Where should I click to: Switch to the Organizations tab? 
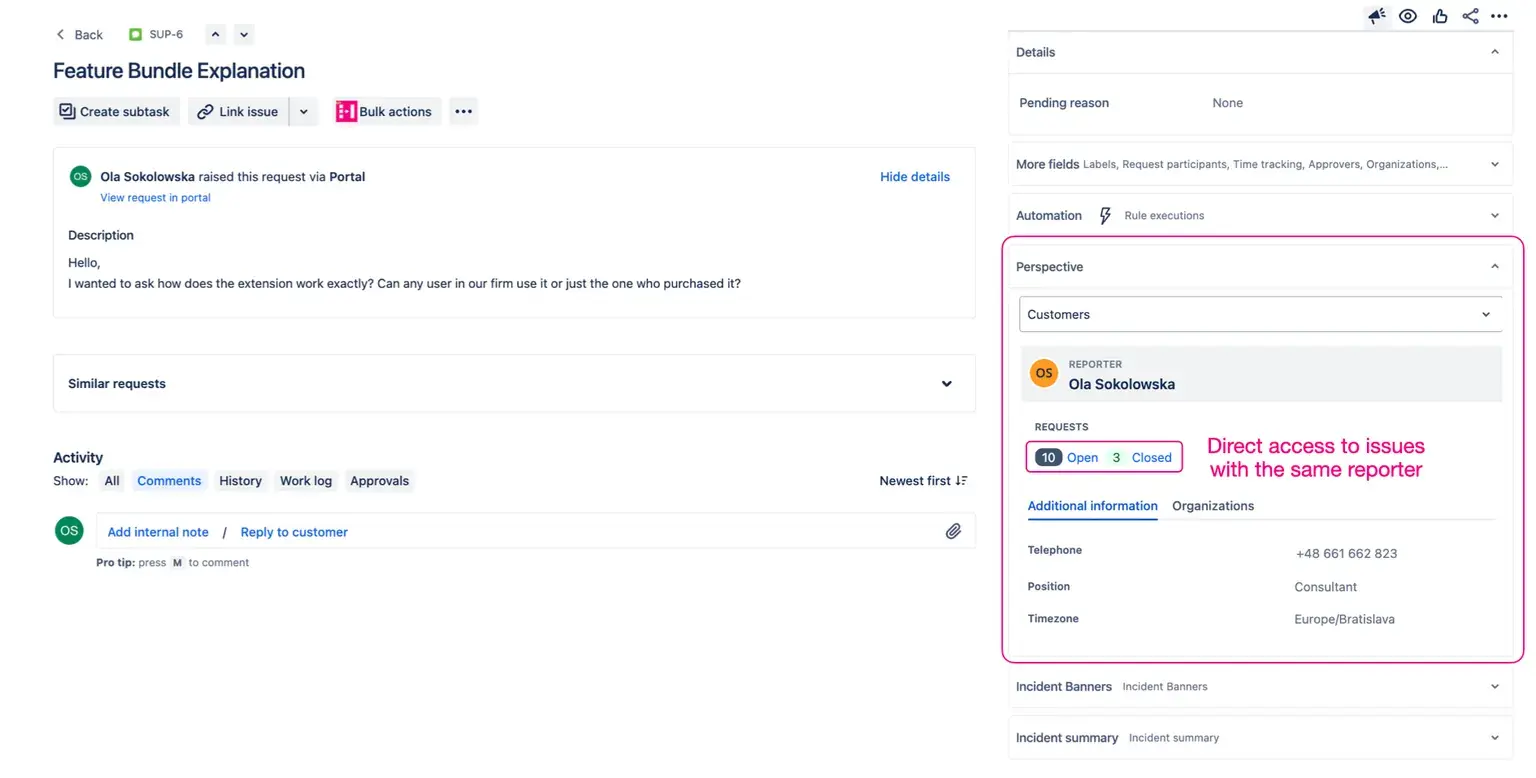pos(1212,506)
